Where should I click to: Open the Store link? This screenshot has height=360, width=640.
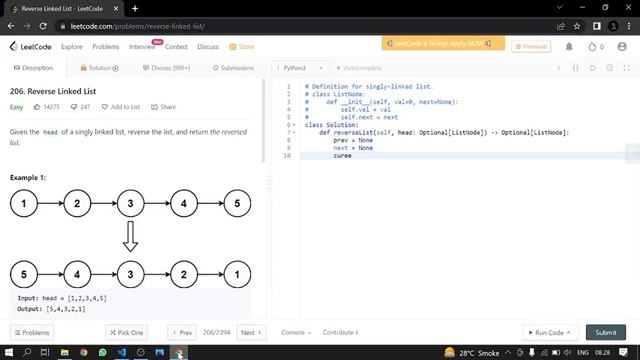click(242, 47)
